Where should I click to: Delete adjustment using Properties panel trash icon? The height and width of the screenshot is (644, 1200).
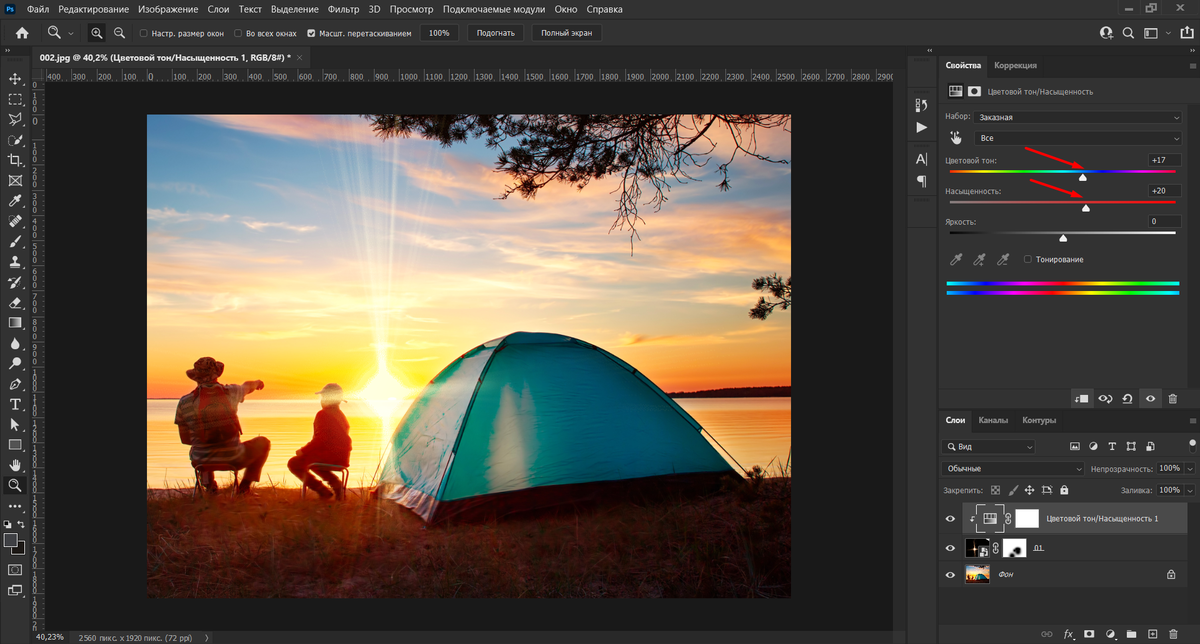click(x=1173, y=398)
